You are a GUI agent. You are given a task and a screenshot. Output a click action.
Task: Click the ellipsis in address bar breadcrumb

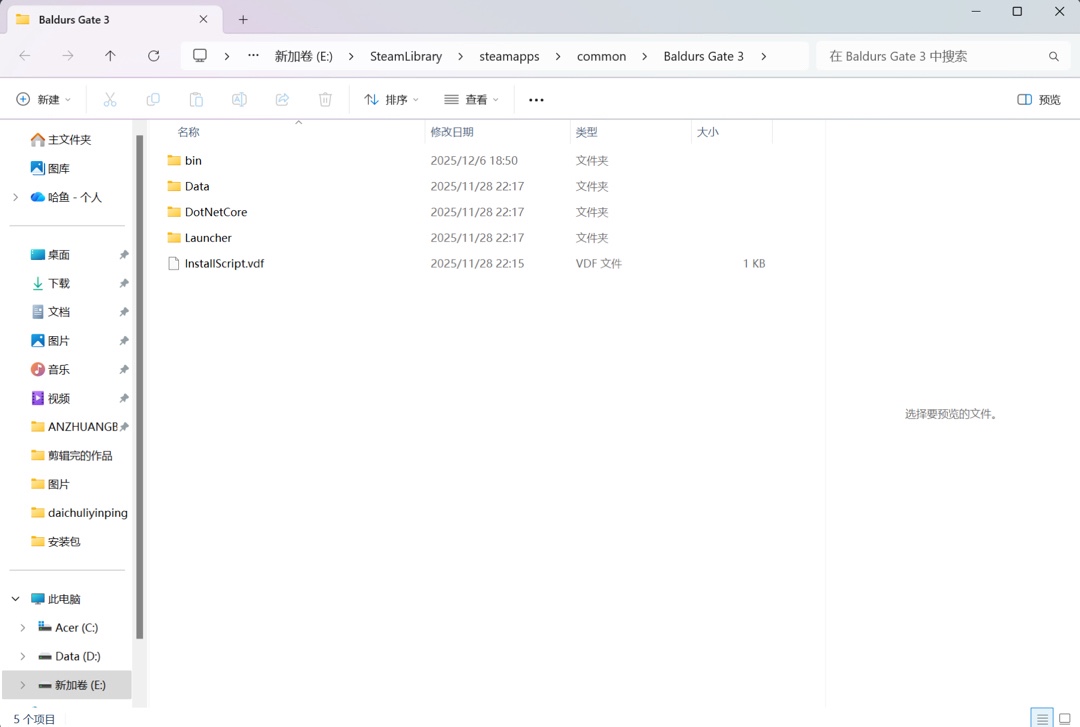tap(253, 55)
